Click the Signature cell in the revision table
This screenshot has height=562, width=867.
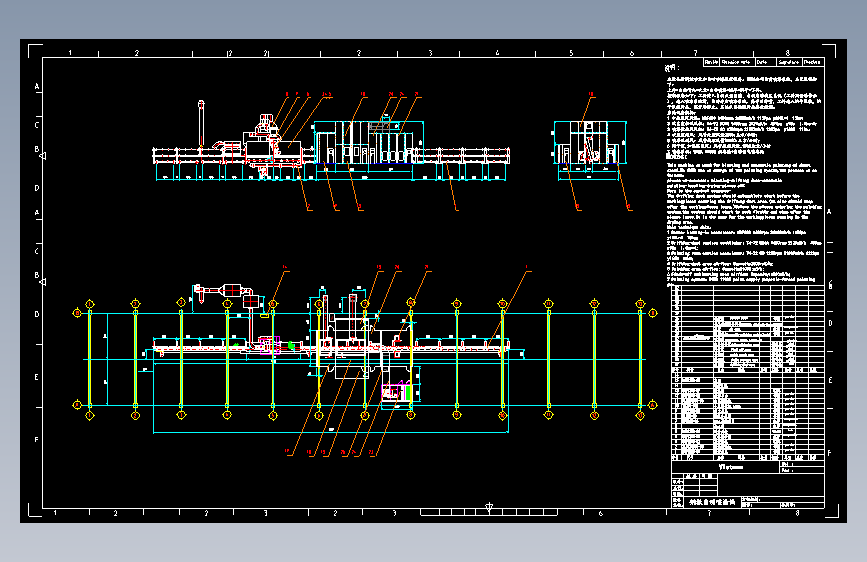click(789, 63)
